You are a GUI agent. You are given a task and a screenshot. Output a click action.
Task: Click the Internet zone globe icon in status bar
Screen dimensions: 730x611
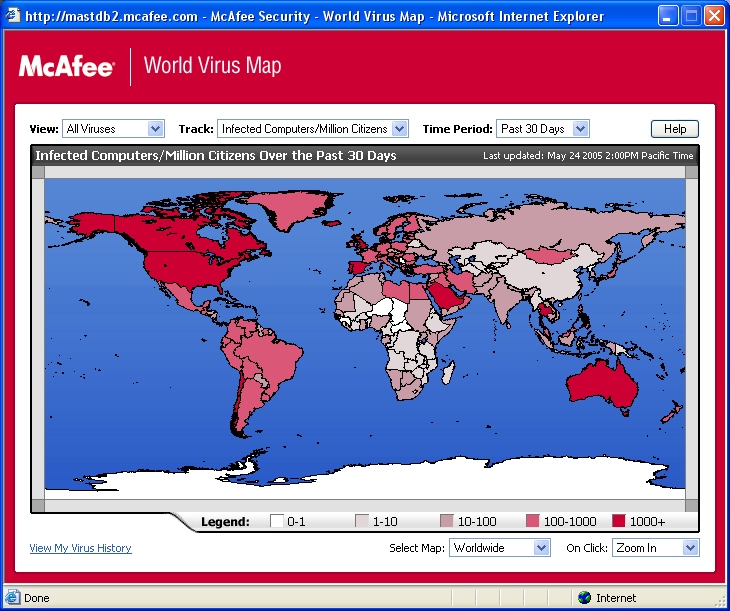tap(584, 597)
